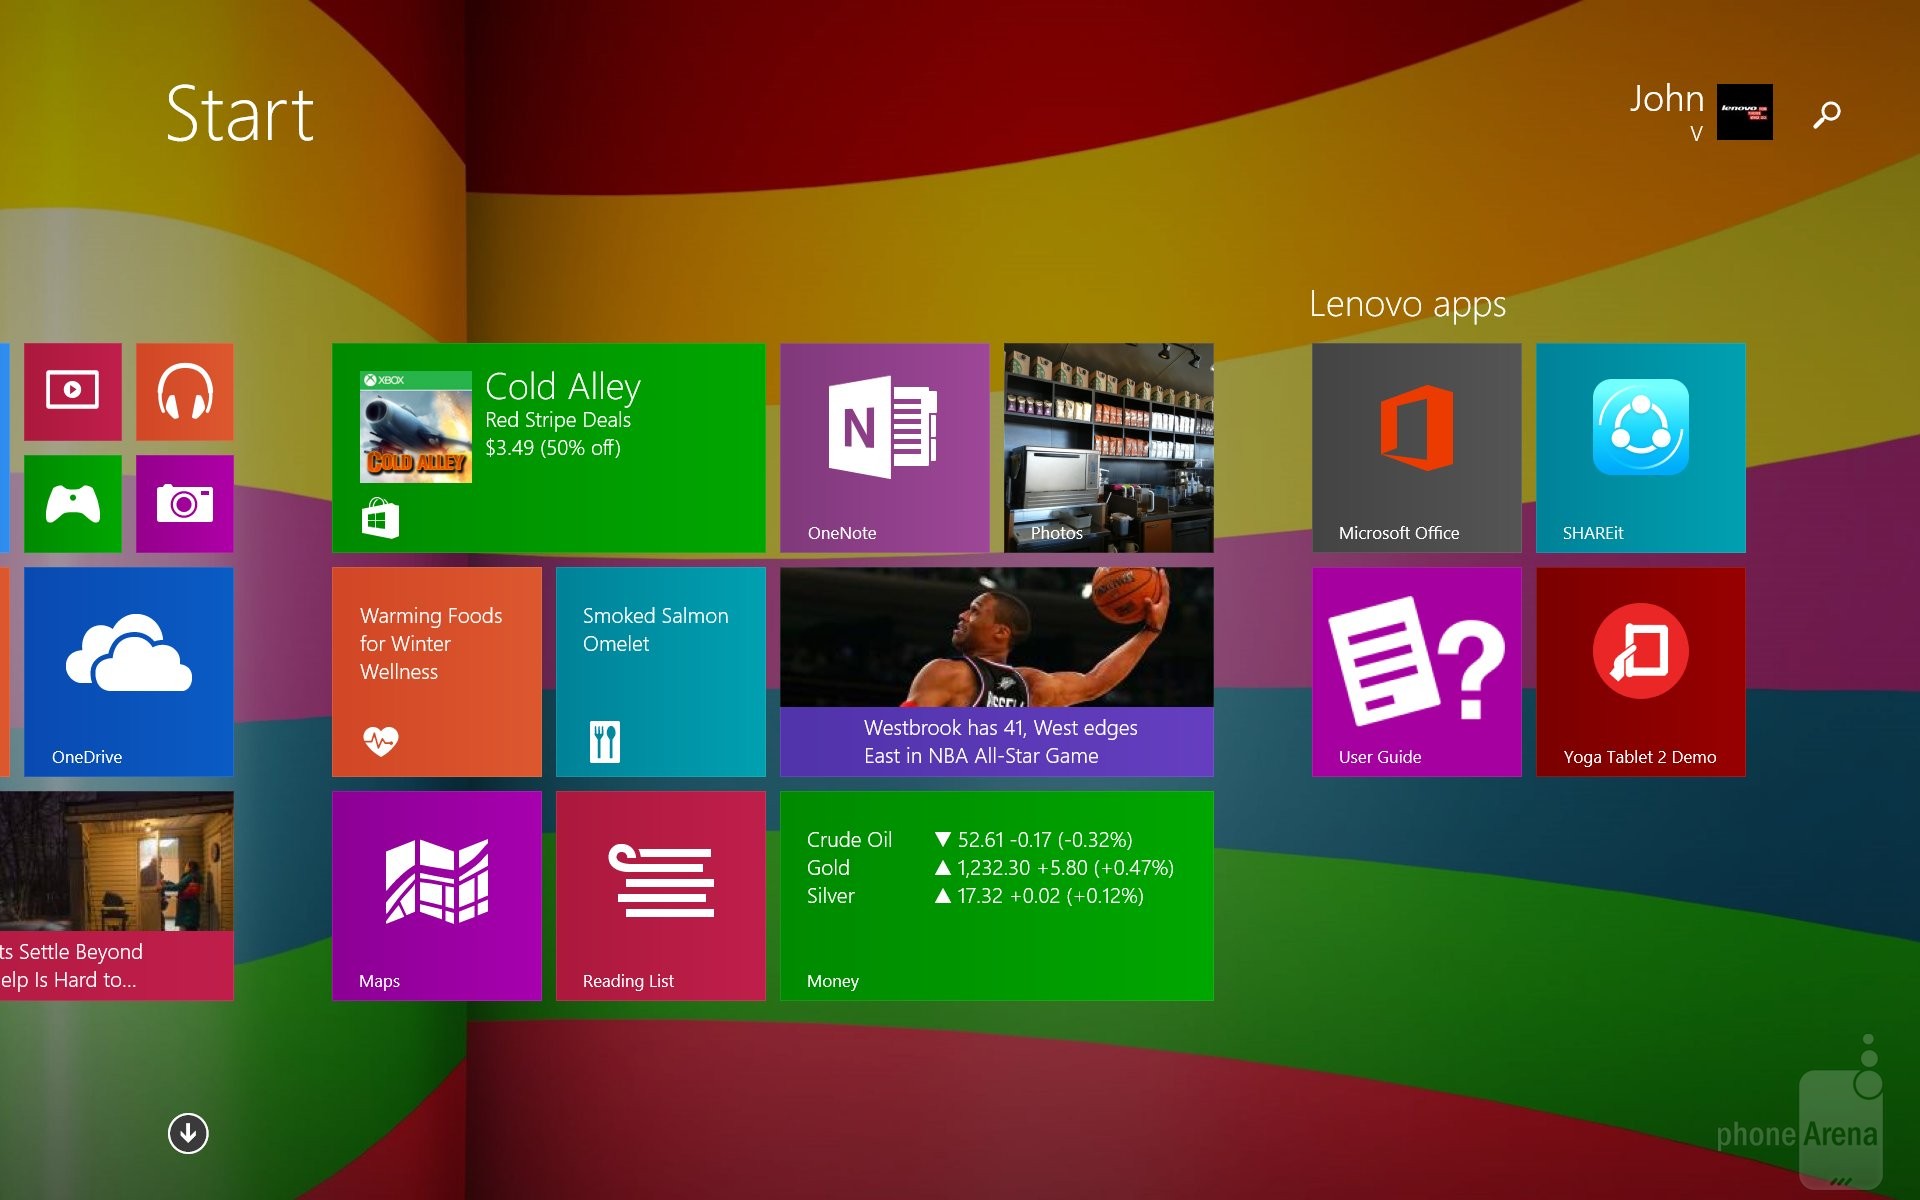Launch the Music headphones tile
This screenshot has height=1200, width=1920.
tap(184, 391)
